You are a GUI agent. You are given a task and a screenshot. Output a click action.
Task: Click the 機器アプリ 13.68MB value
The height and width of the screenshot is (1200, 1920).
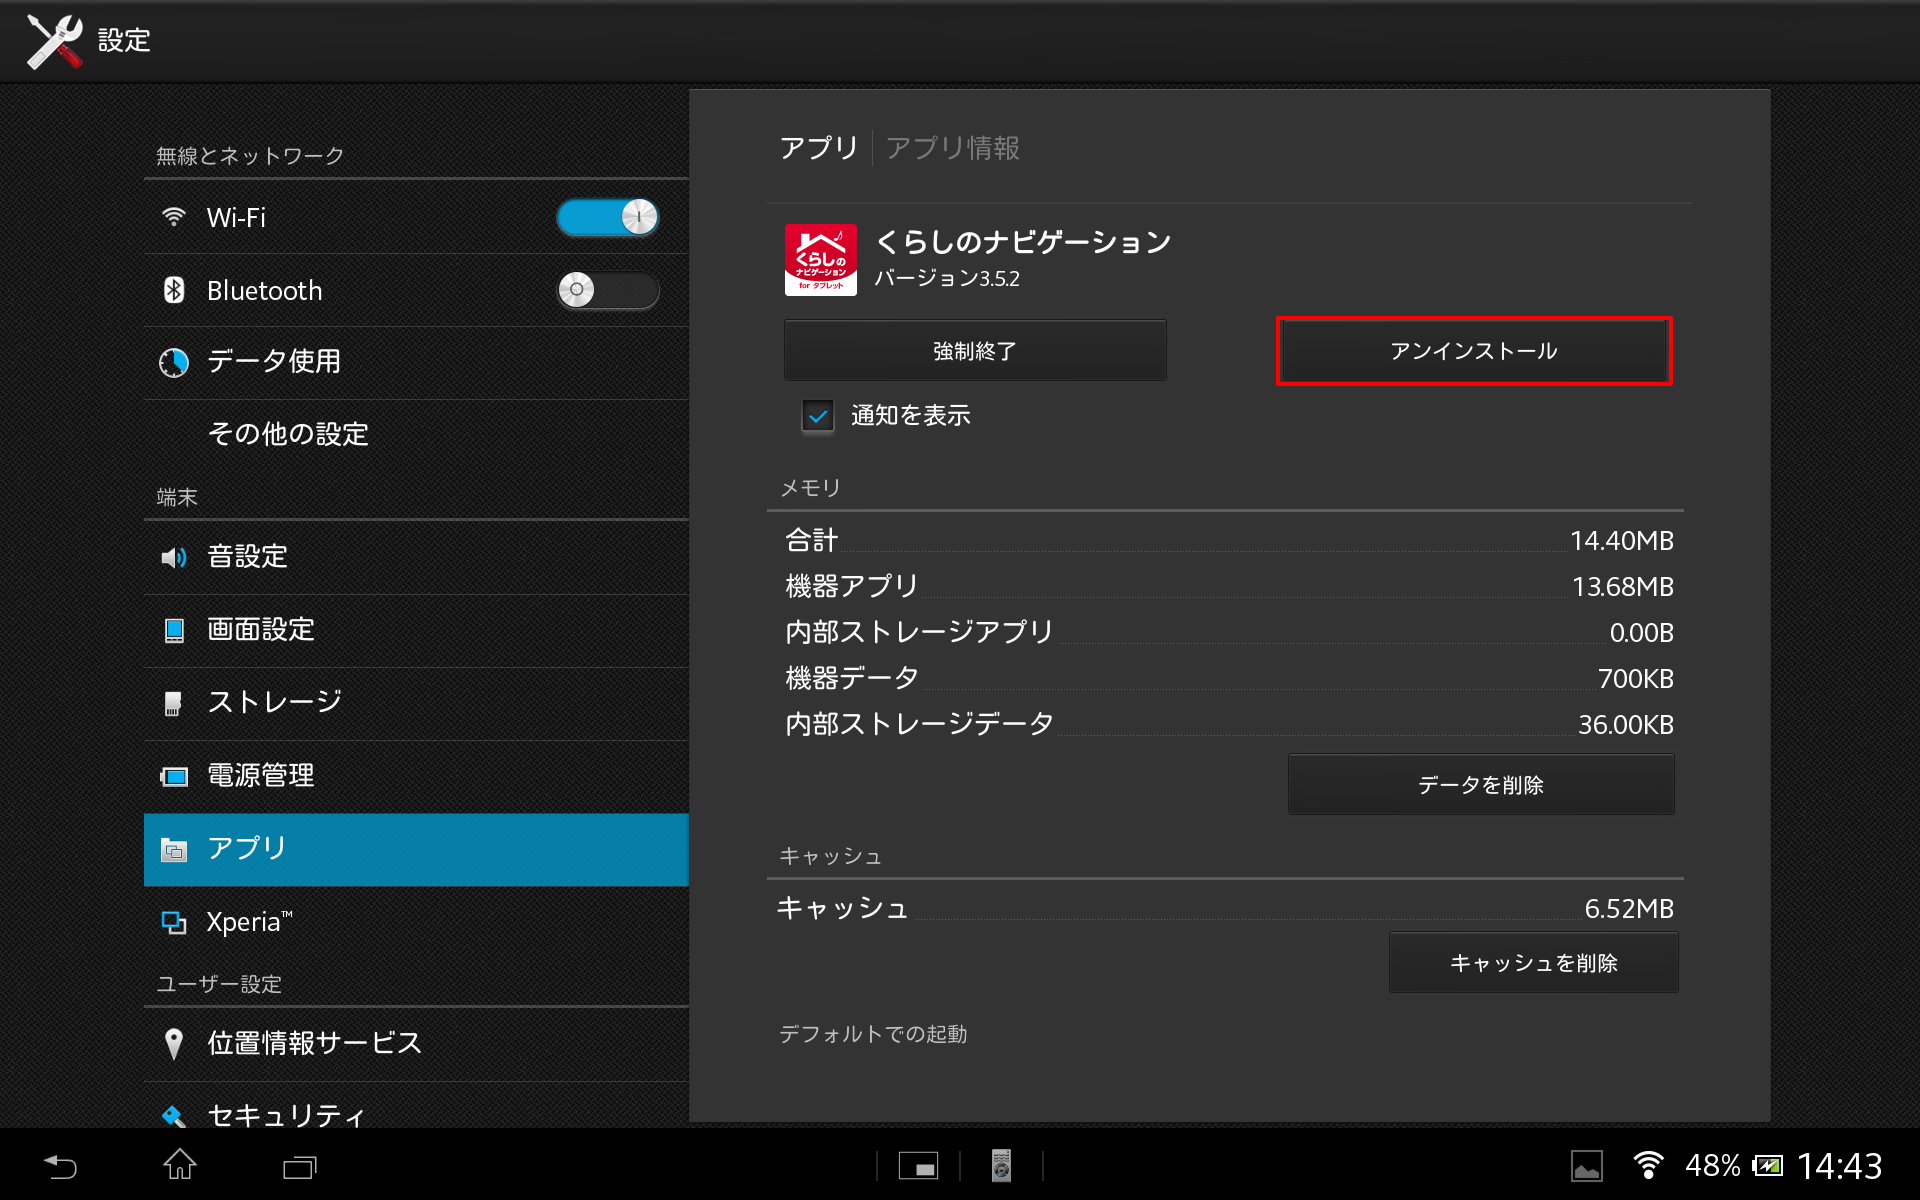point(1623,587)
